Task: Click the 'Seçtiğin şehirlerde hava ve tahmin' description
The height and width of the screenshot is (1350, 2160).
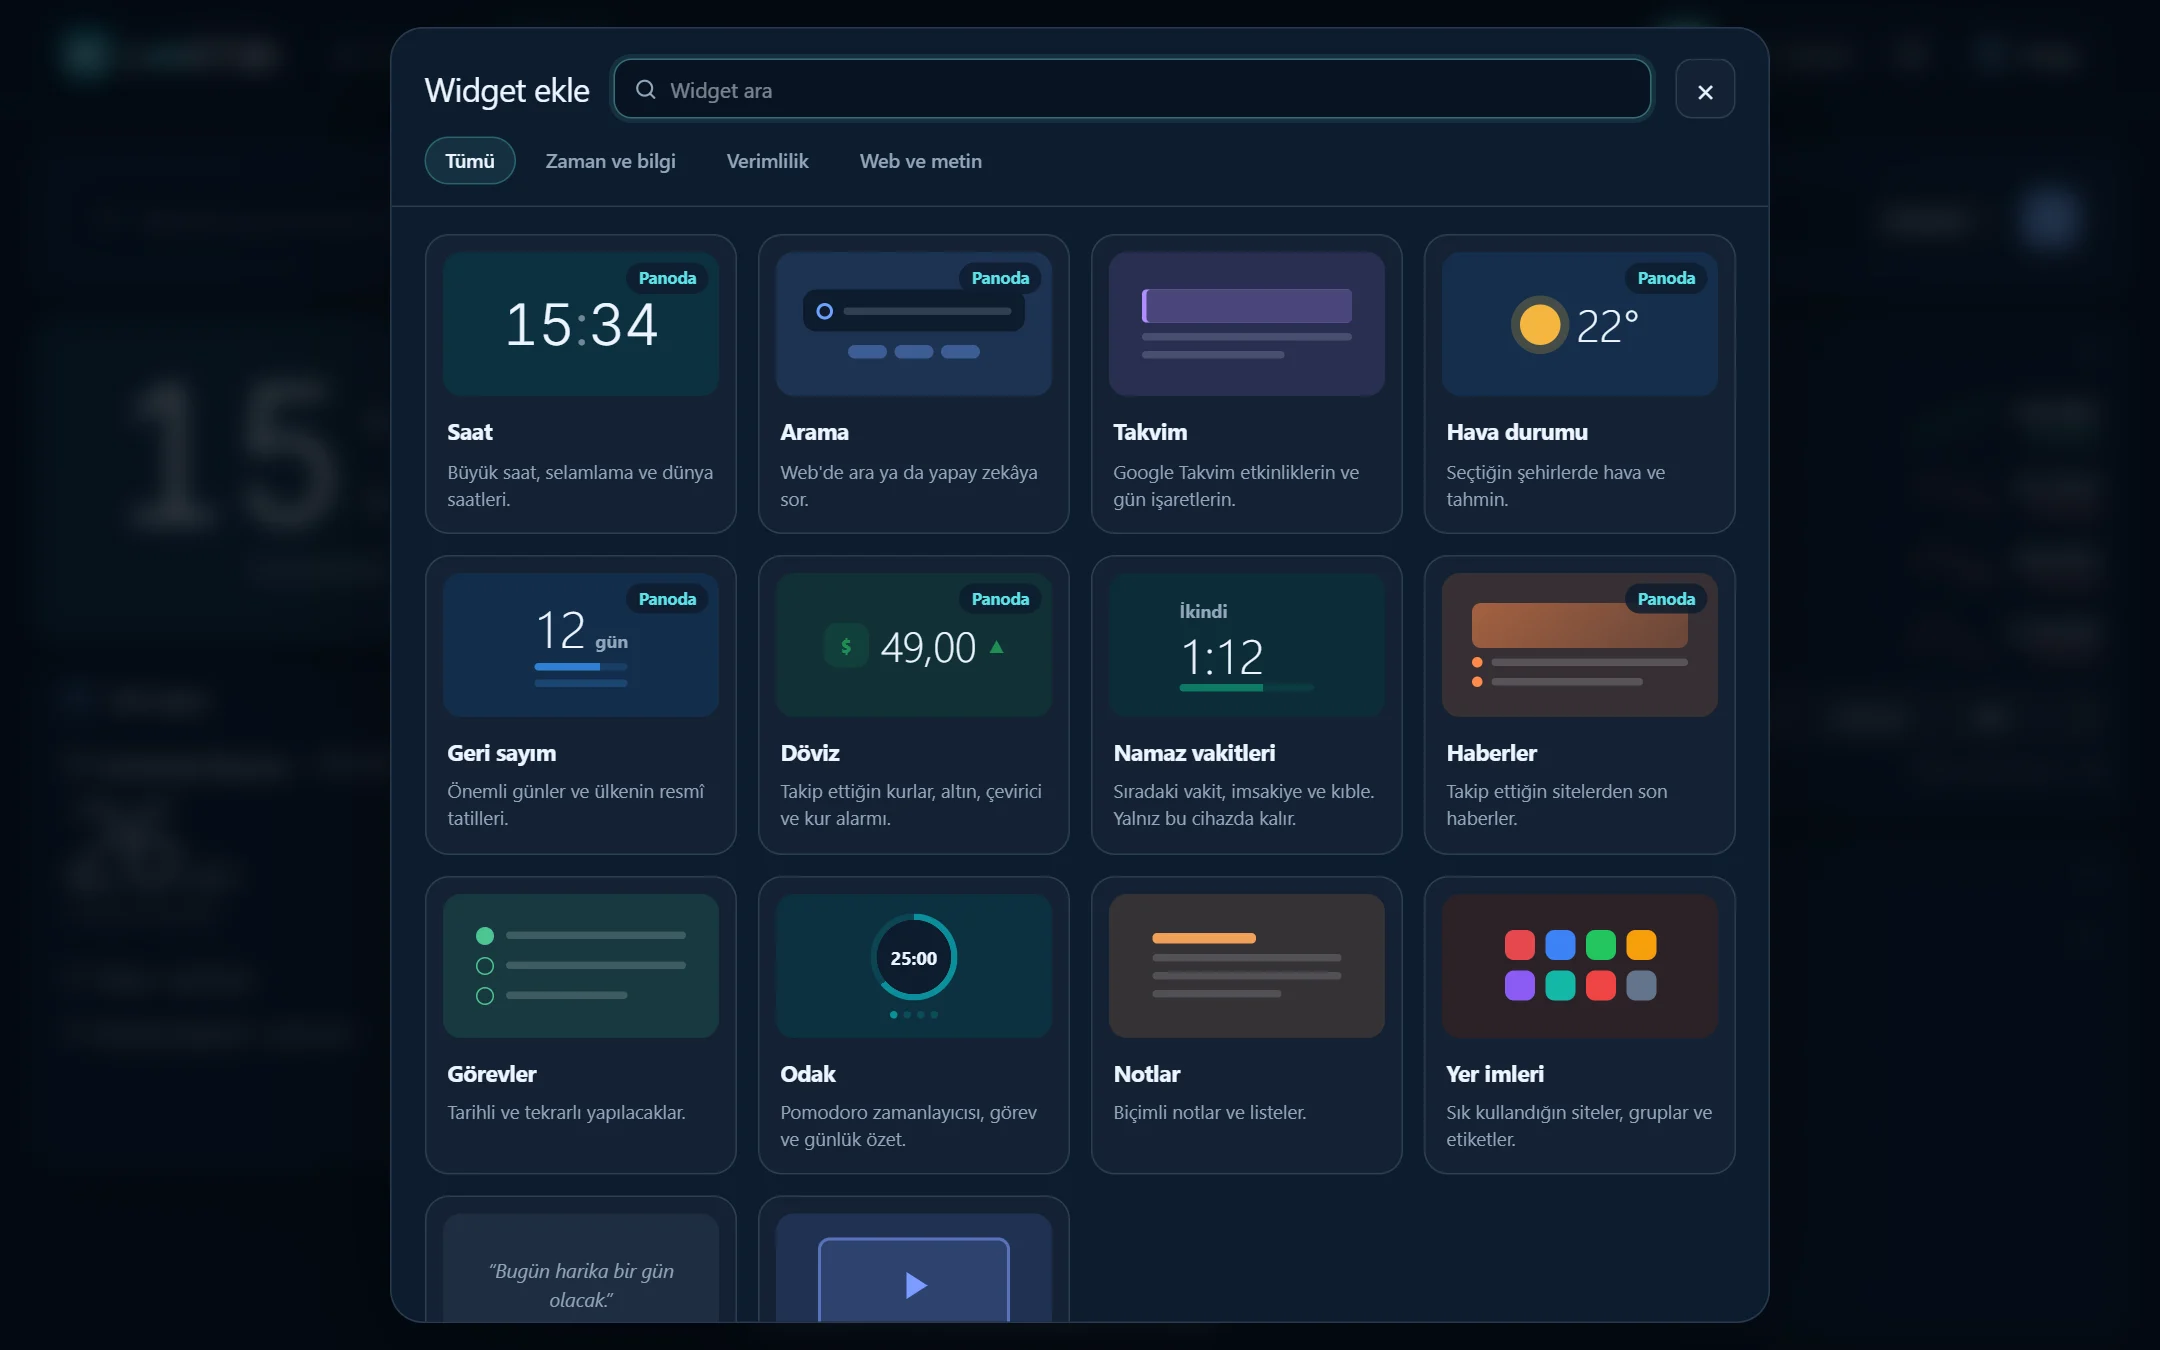Action: point(1556,485)
